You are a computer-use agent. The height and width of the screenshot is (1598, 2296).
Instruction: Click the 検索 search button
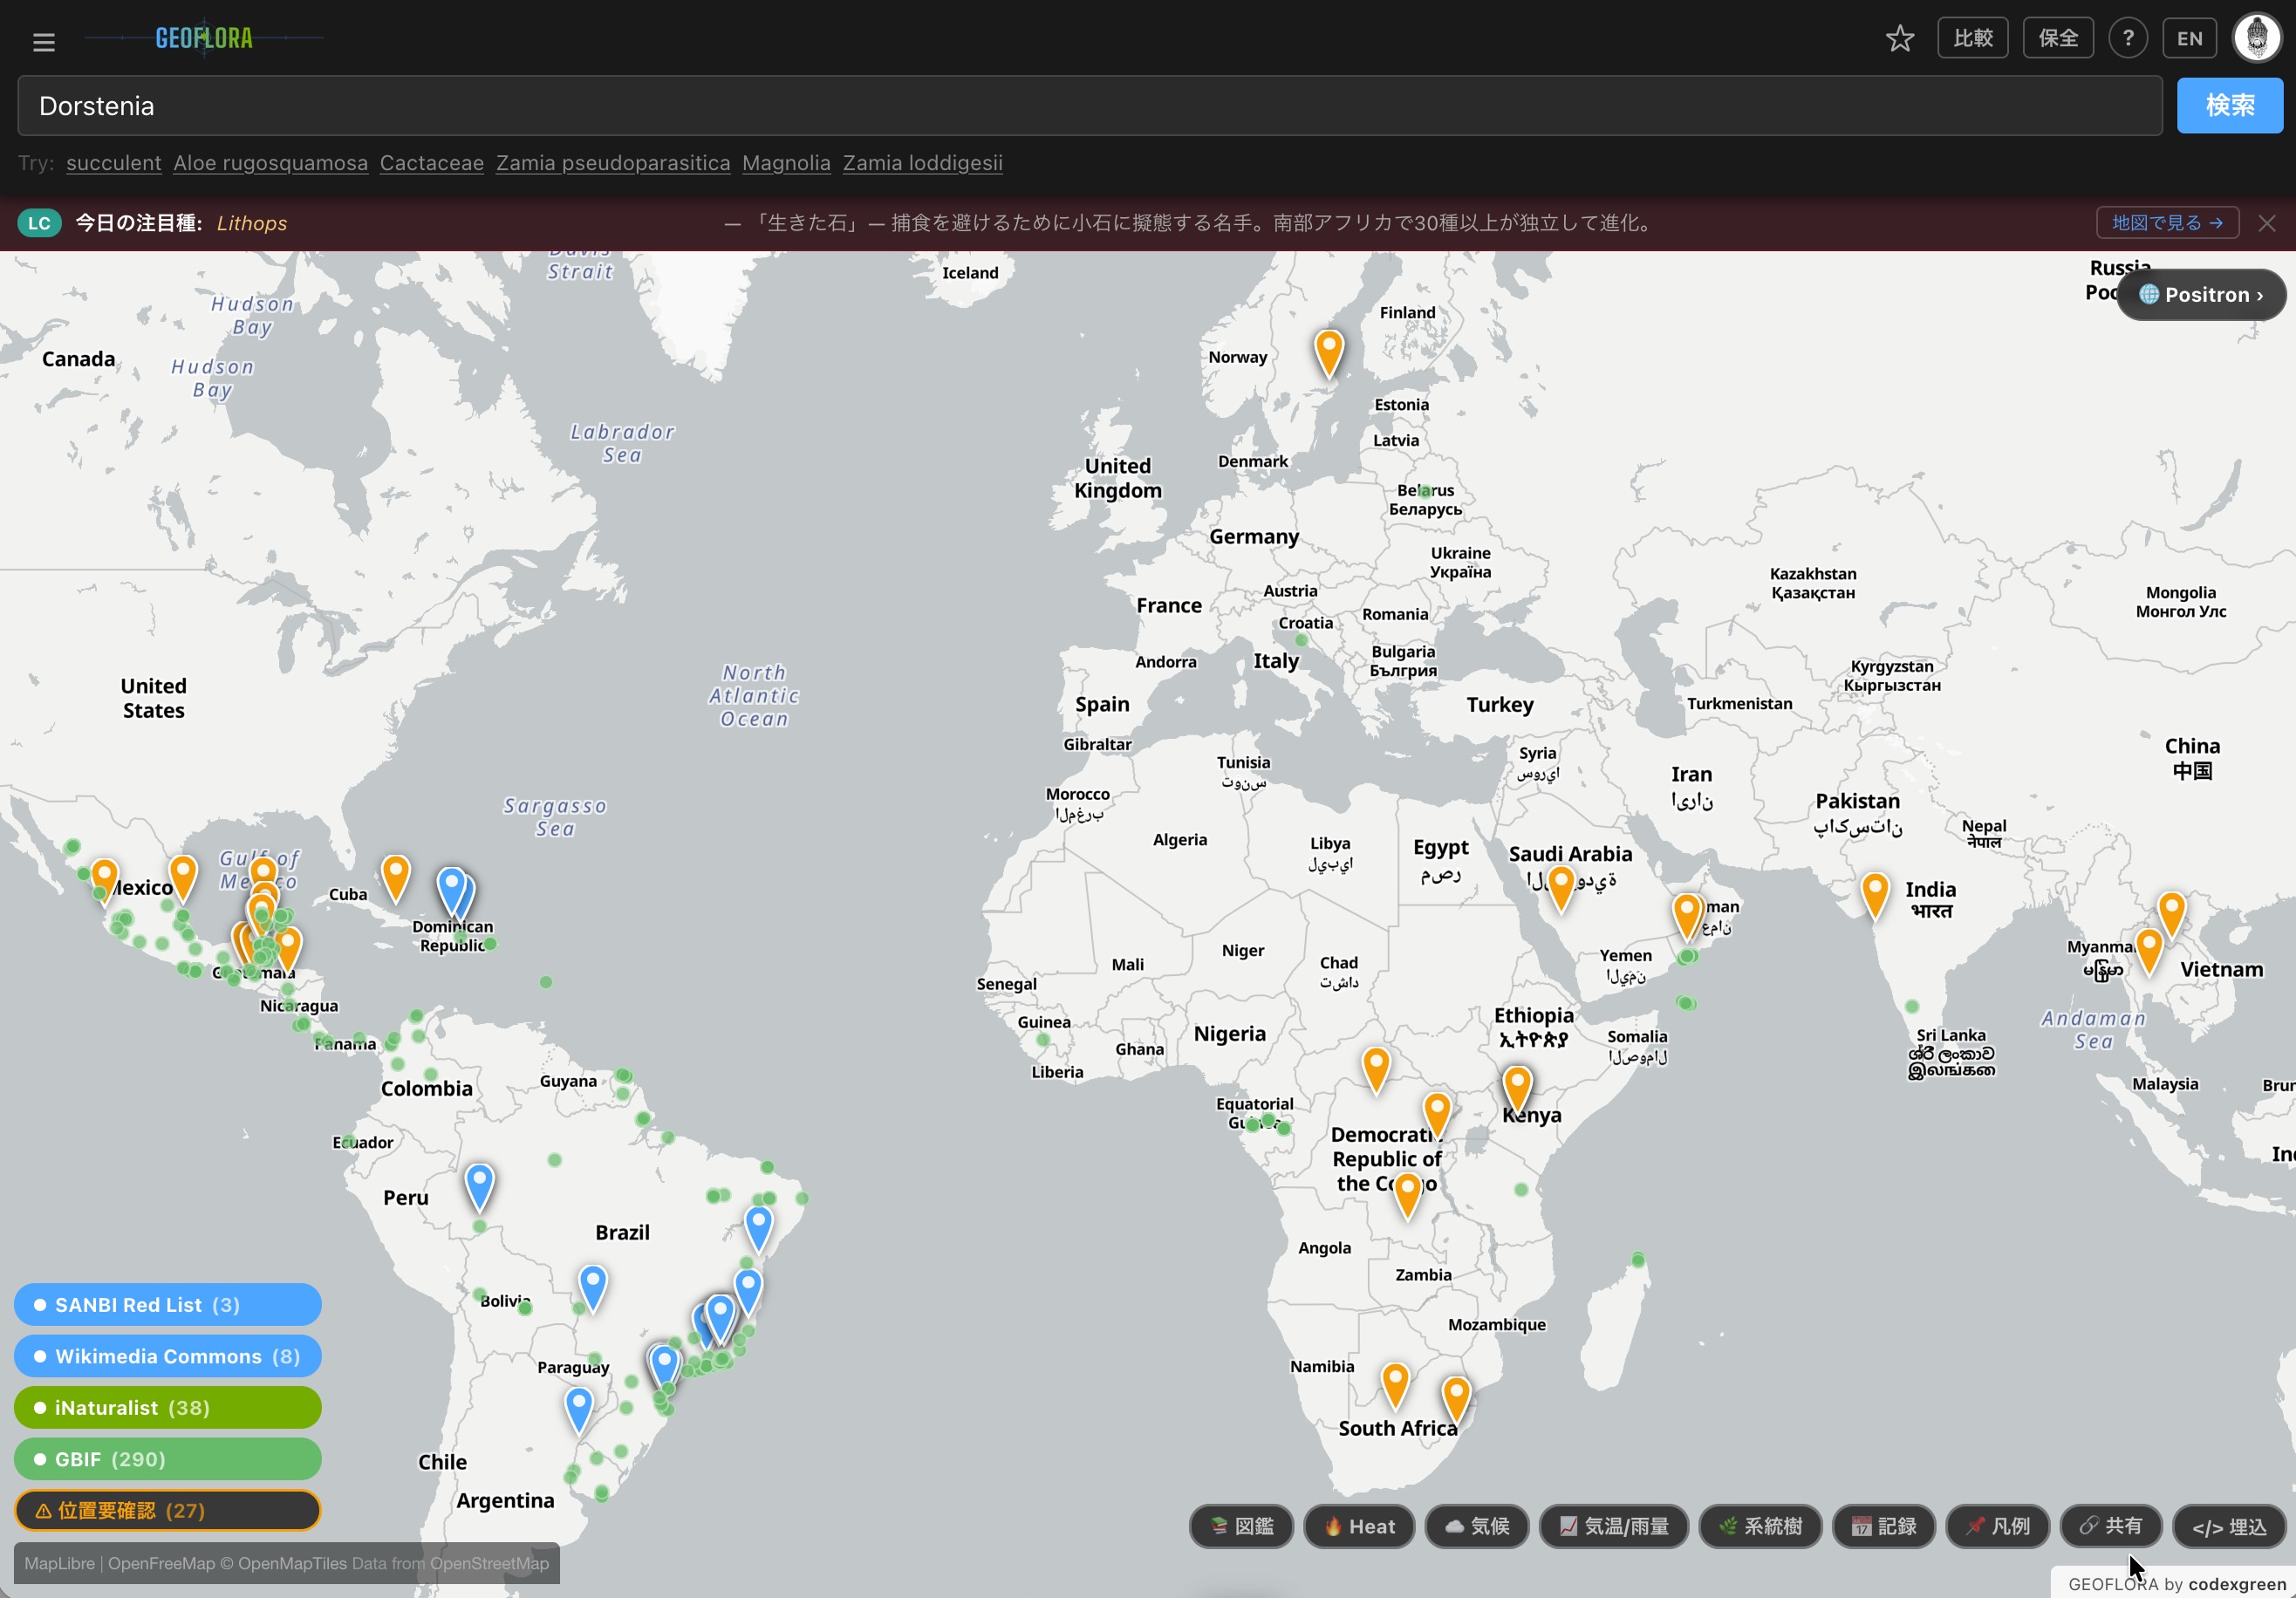pyautogui.click(x=2229, y=105)
